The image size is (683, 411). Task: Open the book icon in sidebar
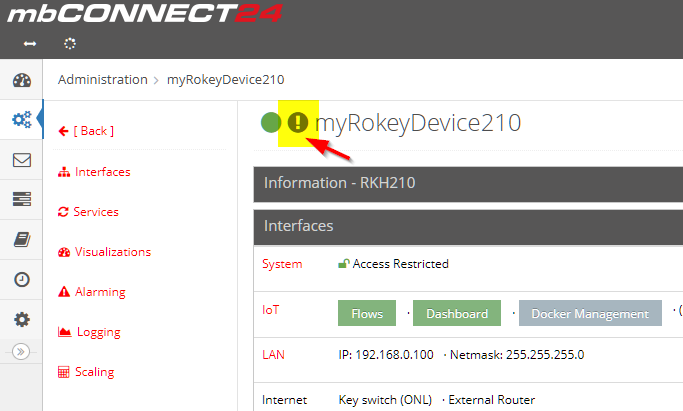coord(22,239)
